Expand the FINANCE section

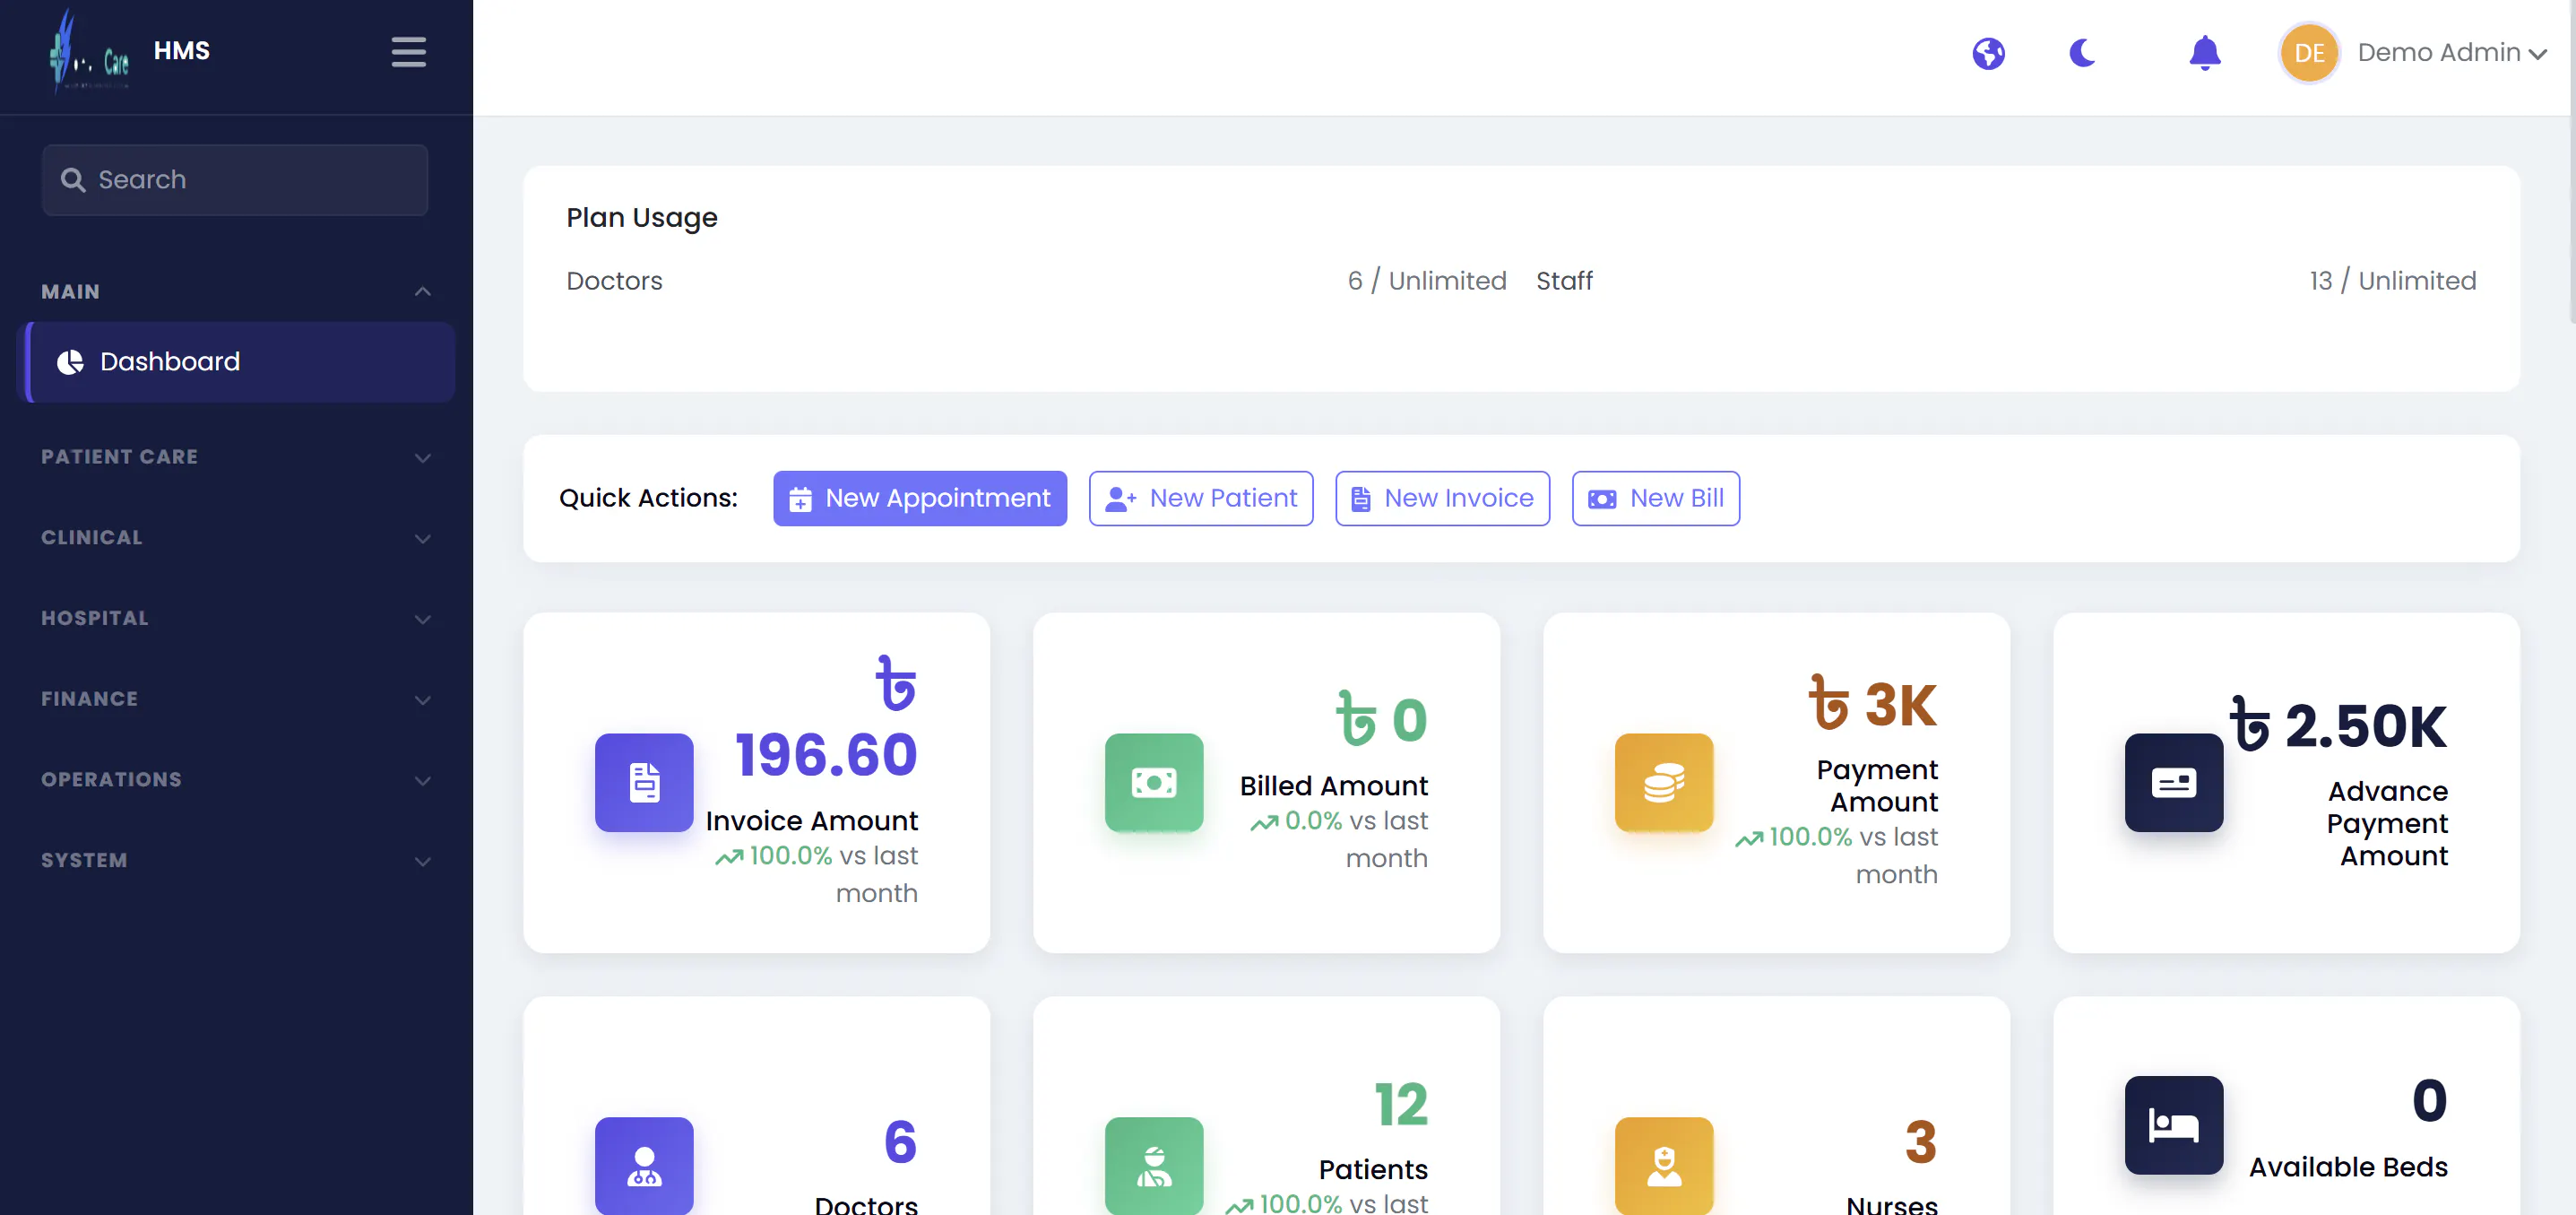[x=235, y=700]
